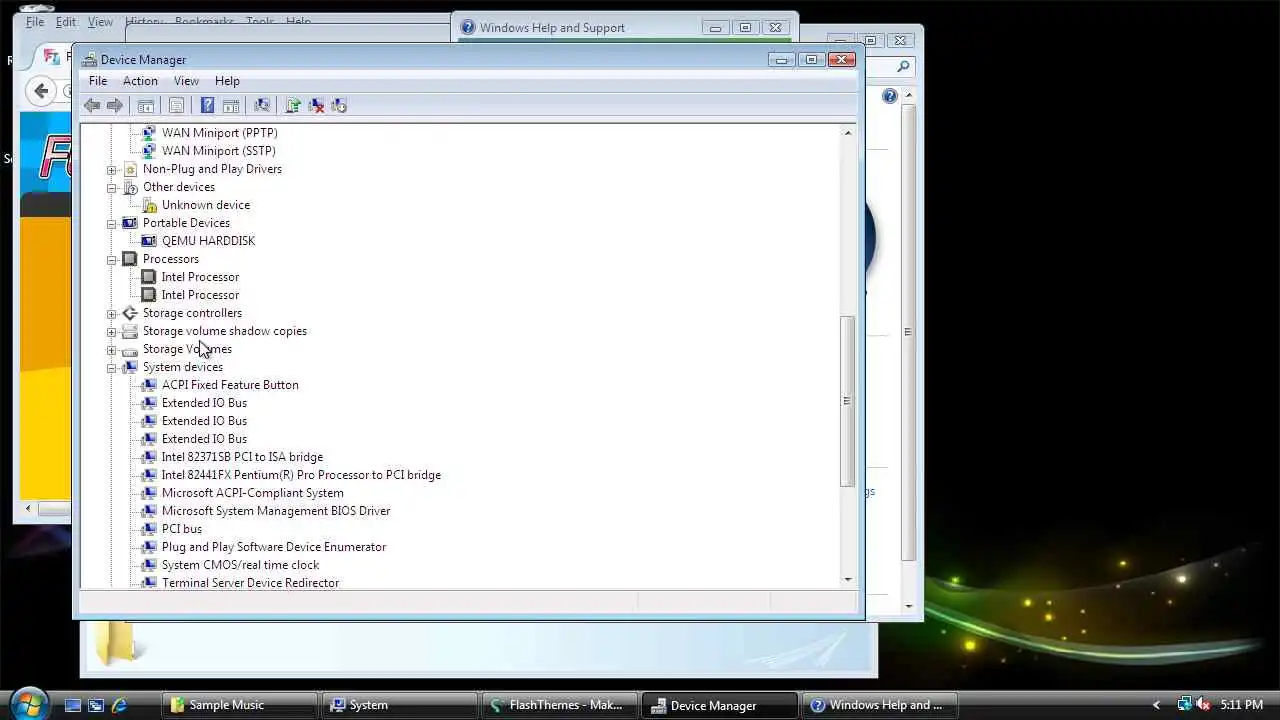Expand the Non-Plug and Play Drivers node
Viewport: 1280px width, 720px height.
112,170
